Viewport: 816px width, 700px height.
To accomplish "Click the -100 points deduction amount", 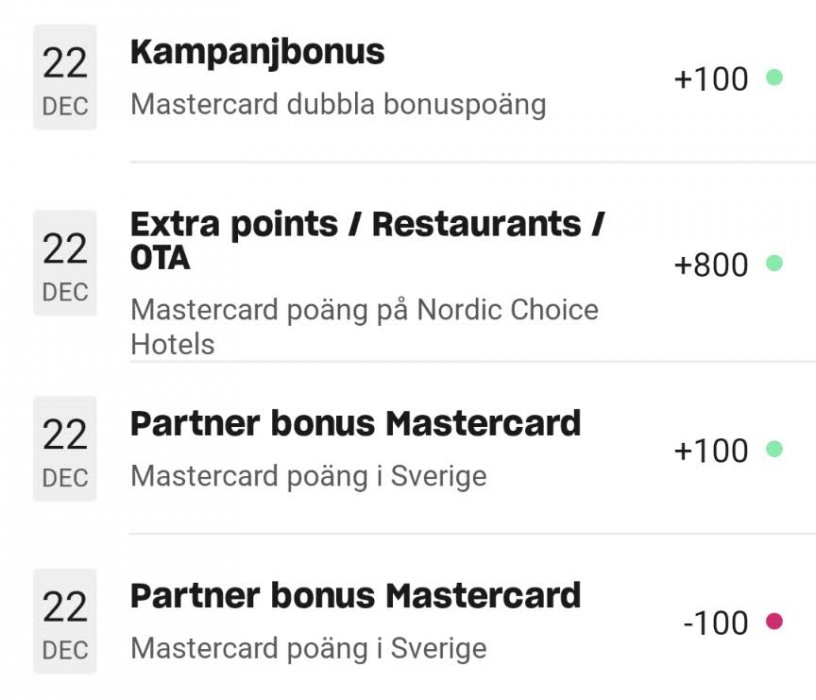I will click(x=715, y=623).
